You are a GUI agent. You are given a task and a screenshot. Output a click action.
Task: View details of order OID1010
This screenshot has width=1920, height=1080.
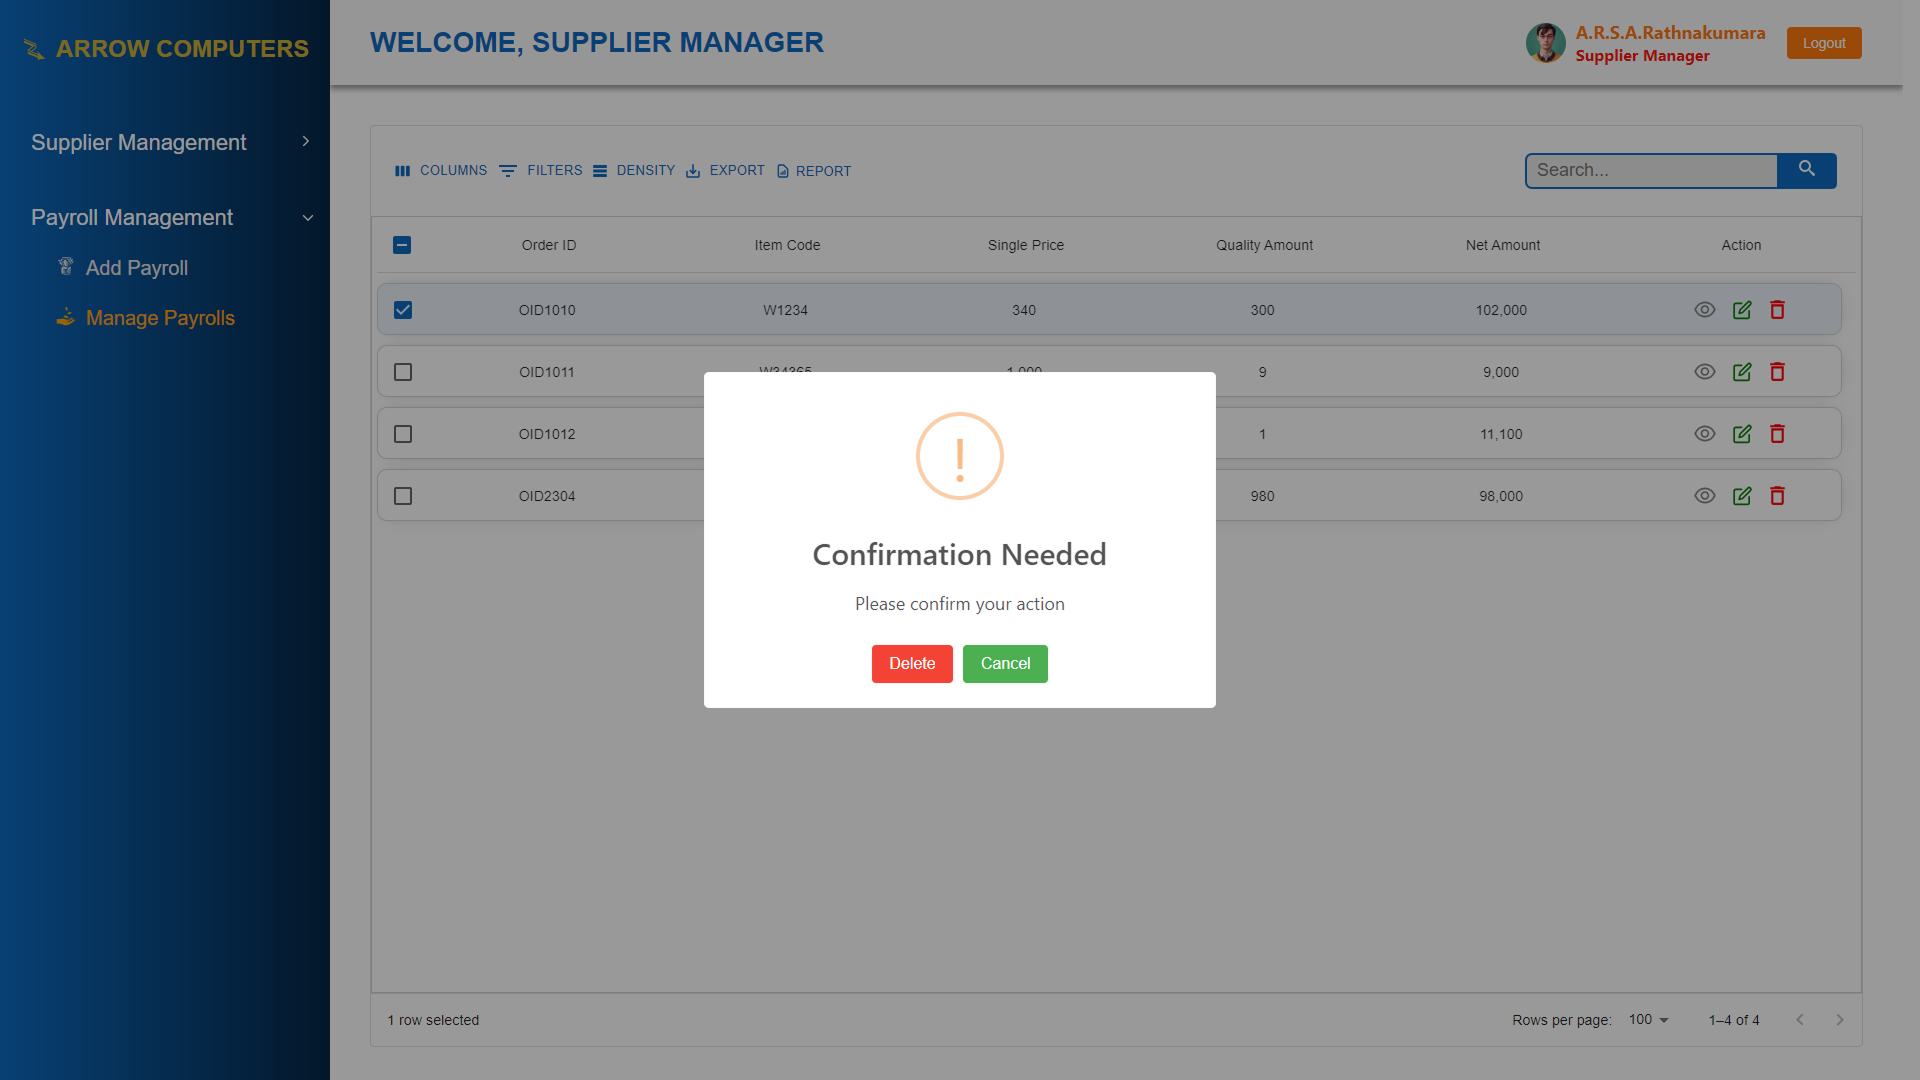[x=1705, y=310]
